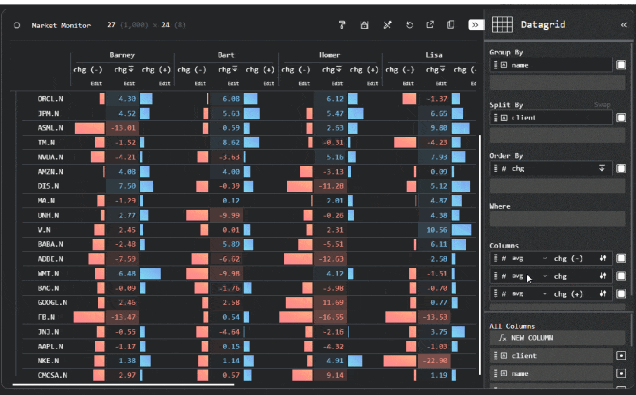Click the Swap link beside Split By
The width and height of the screenshot is (636, 395).
602,105
